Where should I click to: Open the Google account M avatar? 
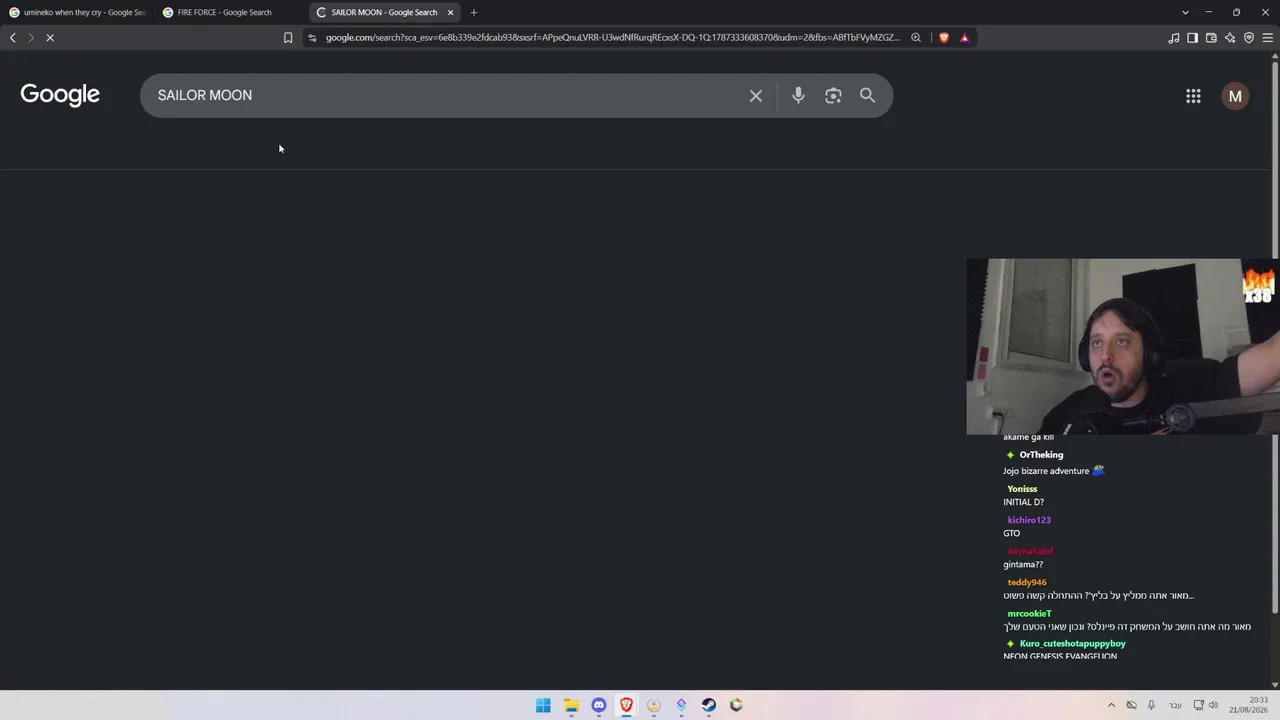coord(1235,96)
